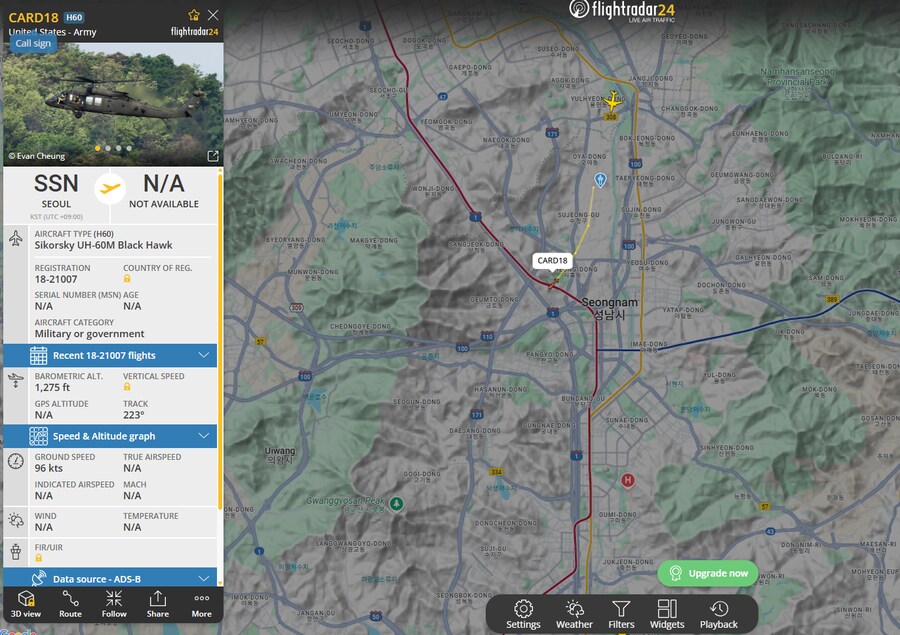Open 3D view

(26, 604)
